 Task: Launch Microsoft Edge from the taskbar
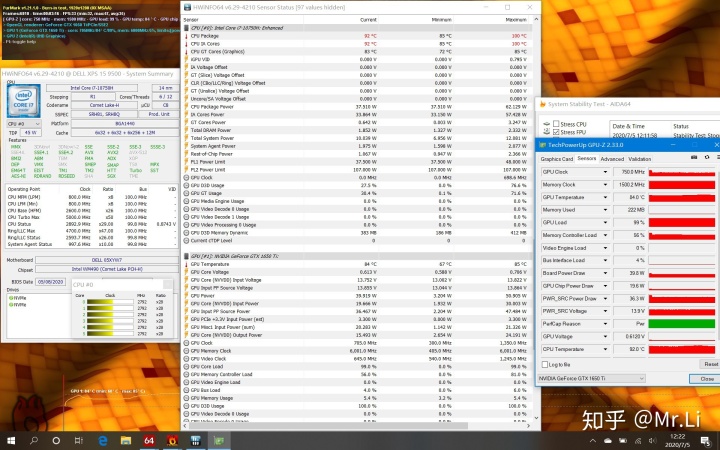103,440
